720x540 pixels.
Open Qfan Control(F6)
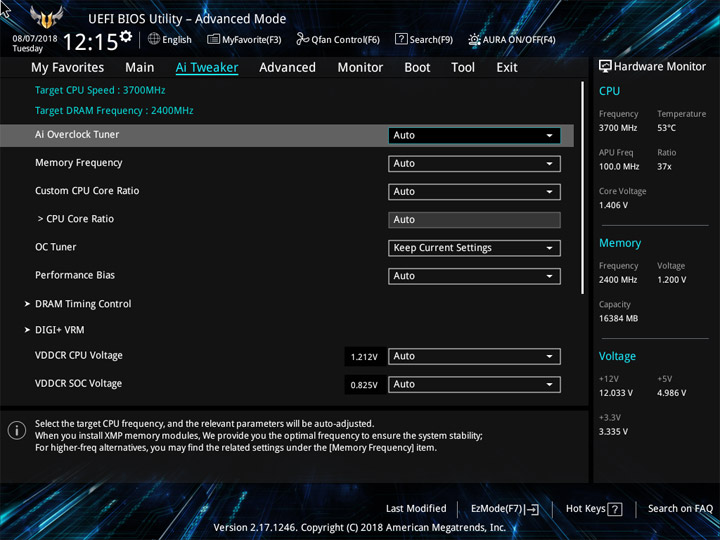(x=338, y=39)
